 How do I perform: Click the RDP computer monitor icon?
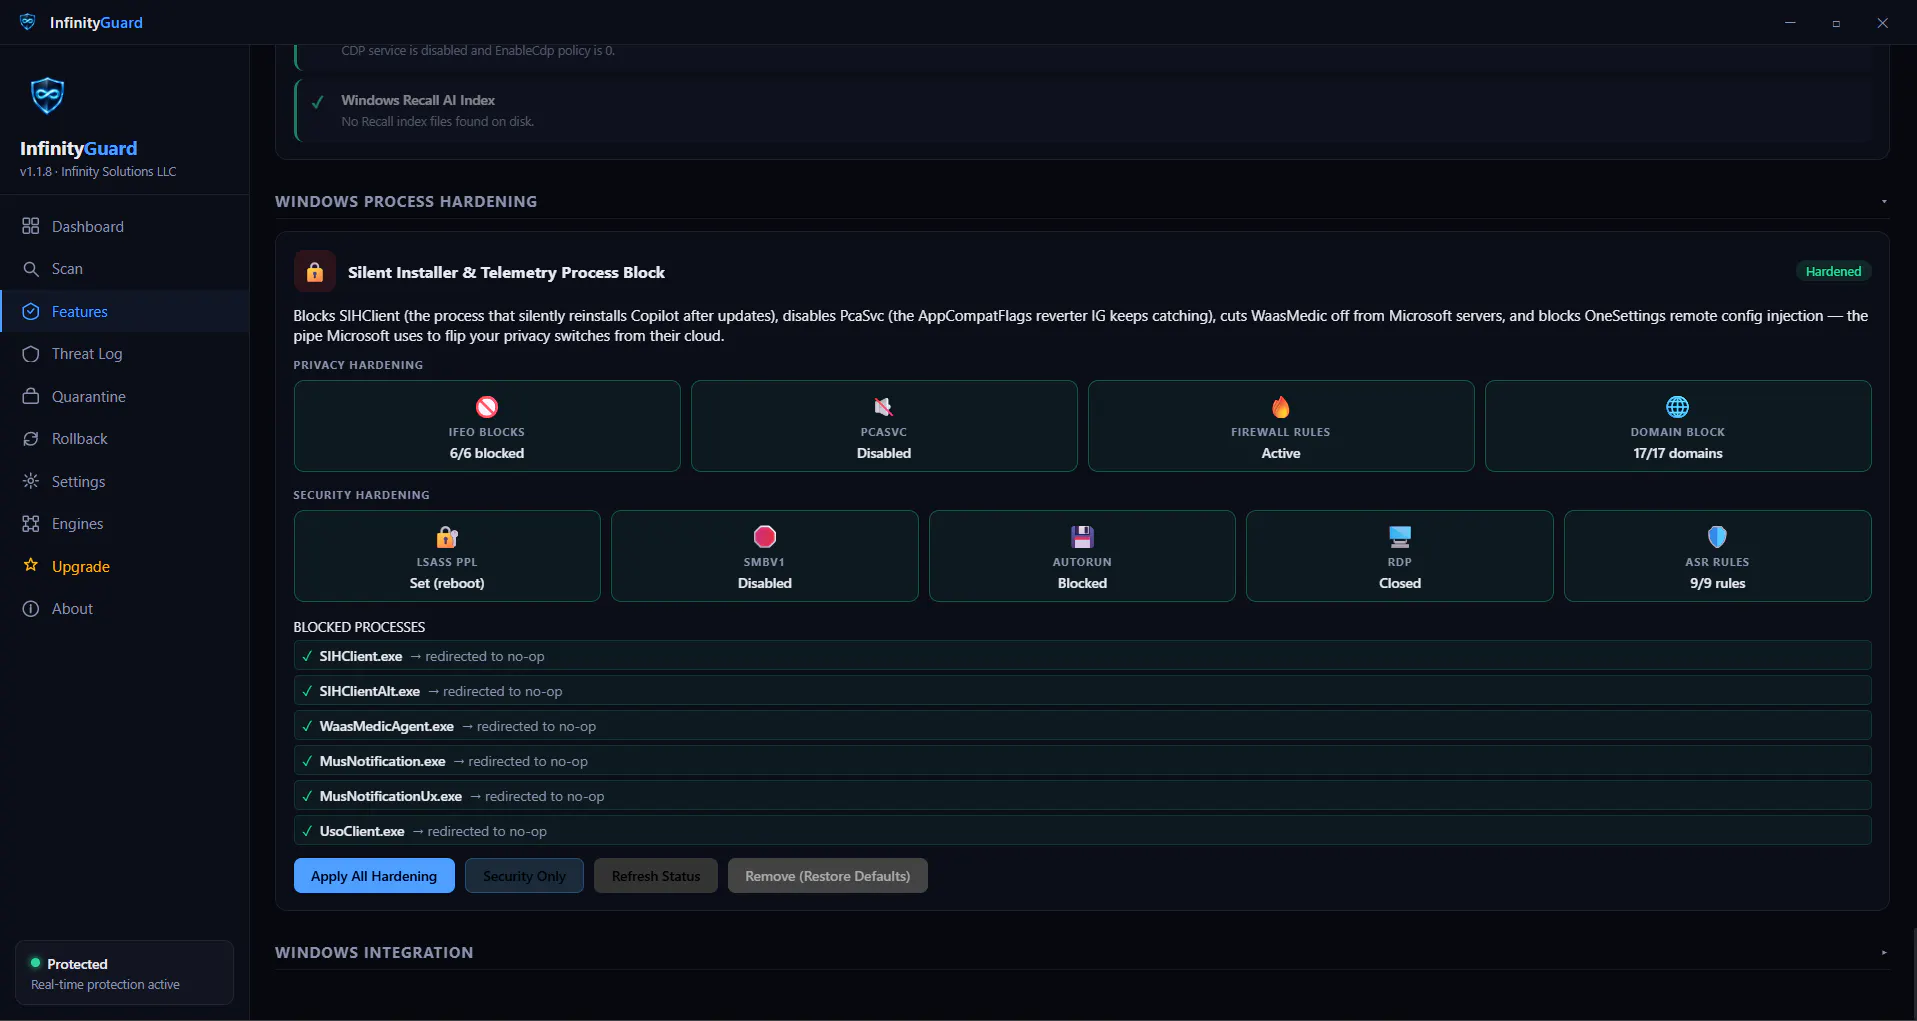point(1400,537)
